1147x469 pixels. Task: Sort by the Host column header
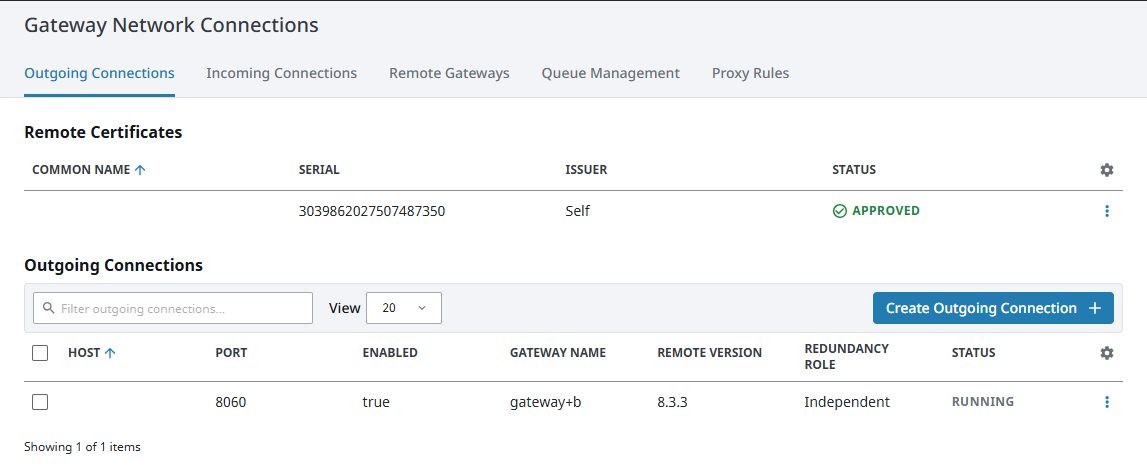pos(83,353)
